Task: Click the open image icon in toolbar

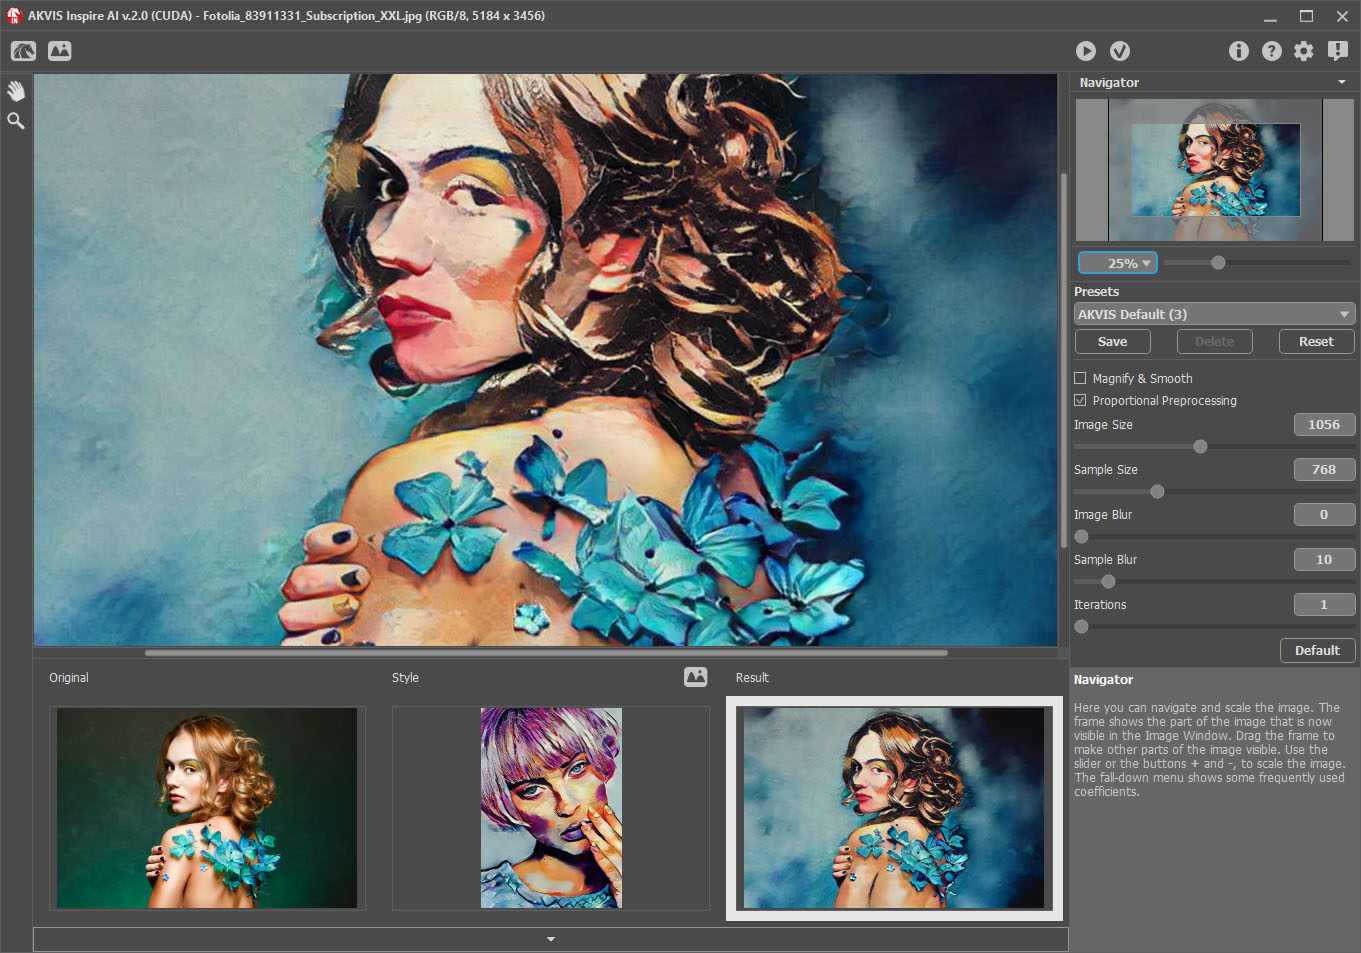Action: 60,51
